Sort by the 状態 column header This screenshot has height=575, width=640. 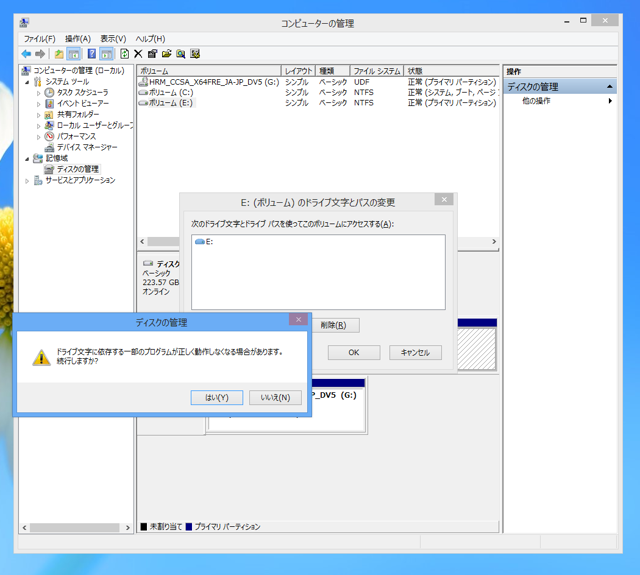451,71
